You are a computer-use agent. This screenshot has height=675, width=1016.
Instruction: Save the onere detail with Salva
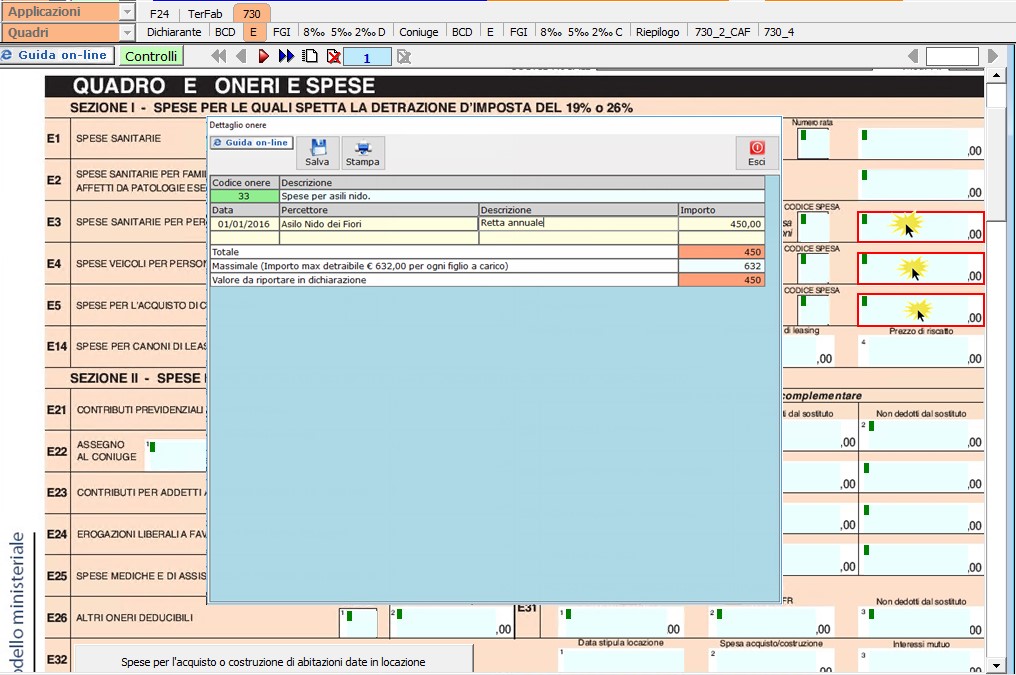tap(318, 153)
